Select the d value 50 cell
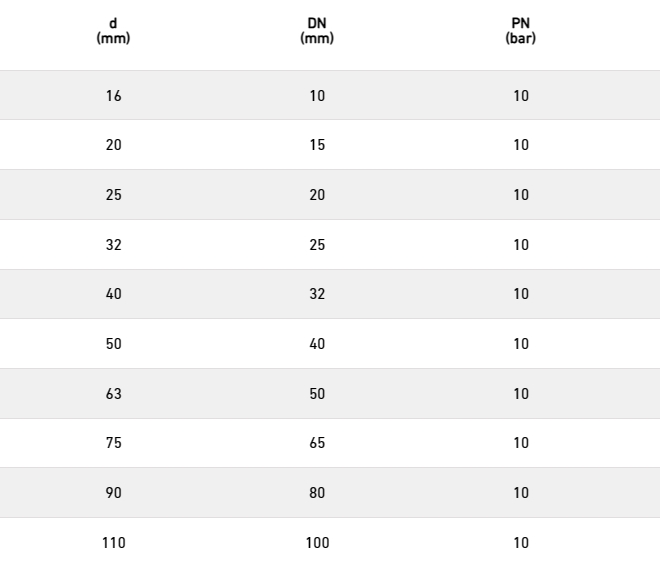Screen dimensions: 660x562 pos(114,344)
